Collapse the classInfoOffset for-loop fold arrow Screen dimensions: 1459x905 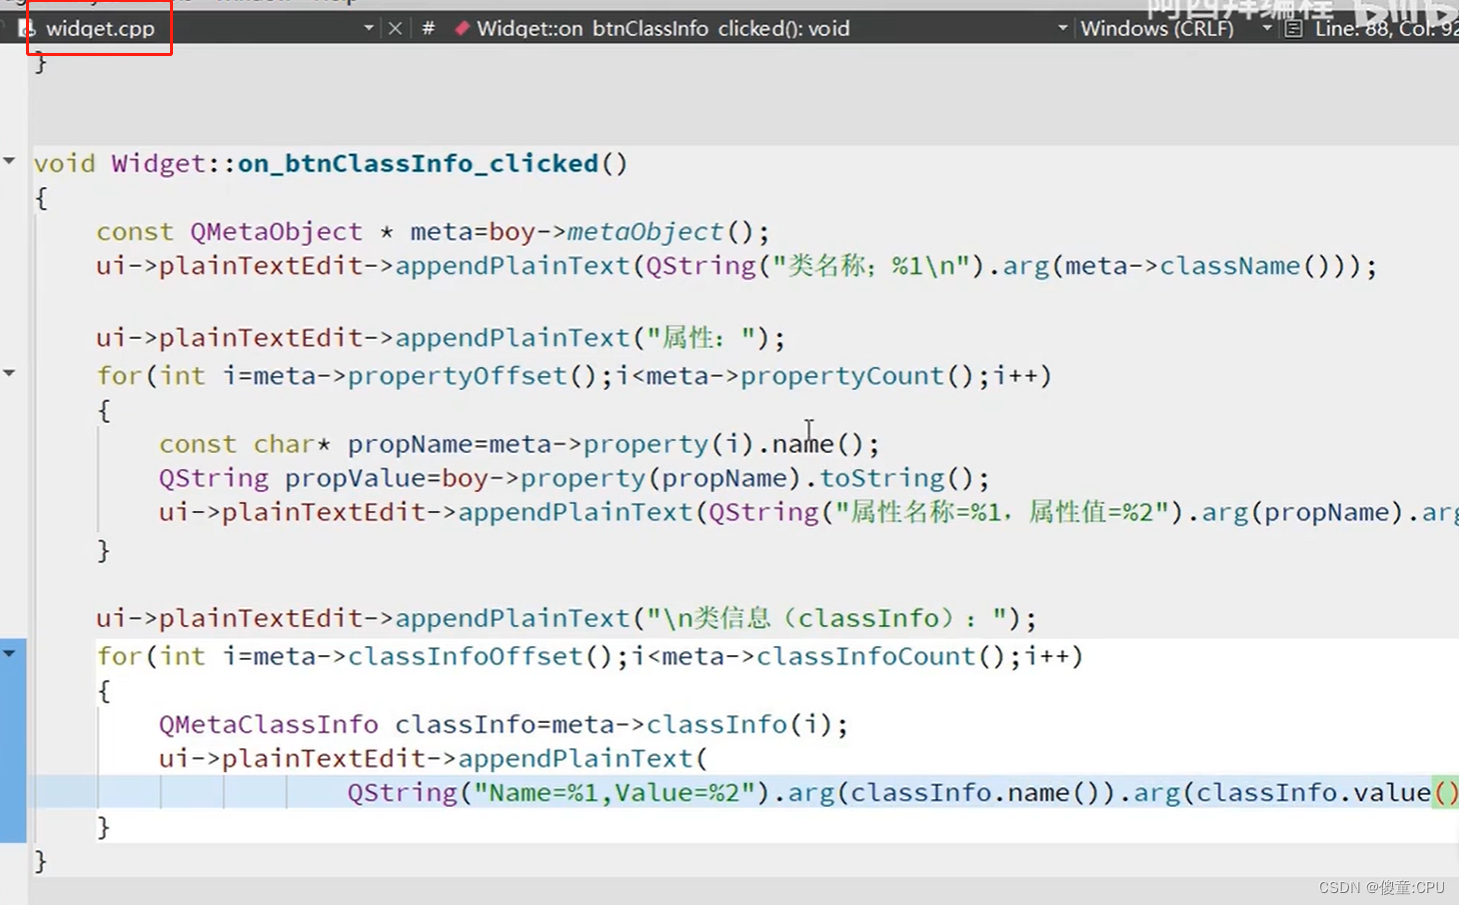click(9, 653)
